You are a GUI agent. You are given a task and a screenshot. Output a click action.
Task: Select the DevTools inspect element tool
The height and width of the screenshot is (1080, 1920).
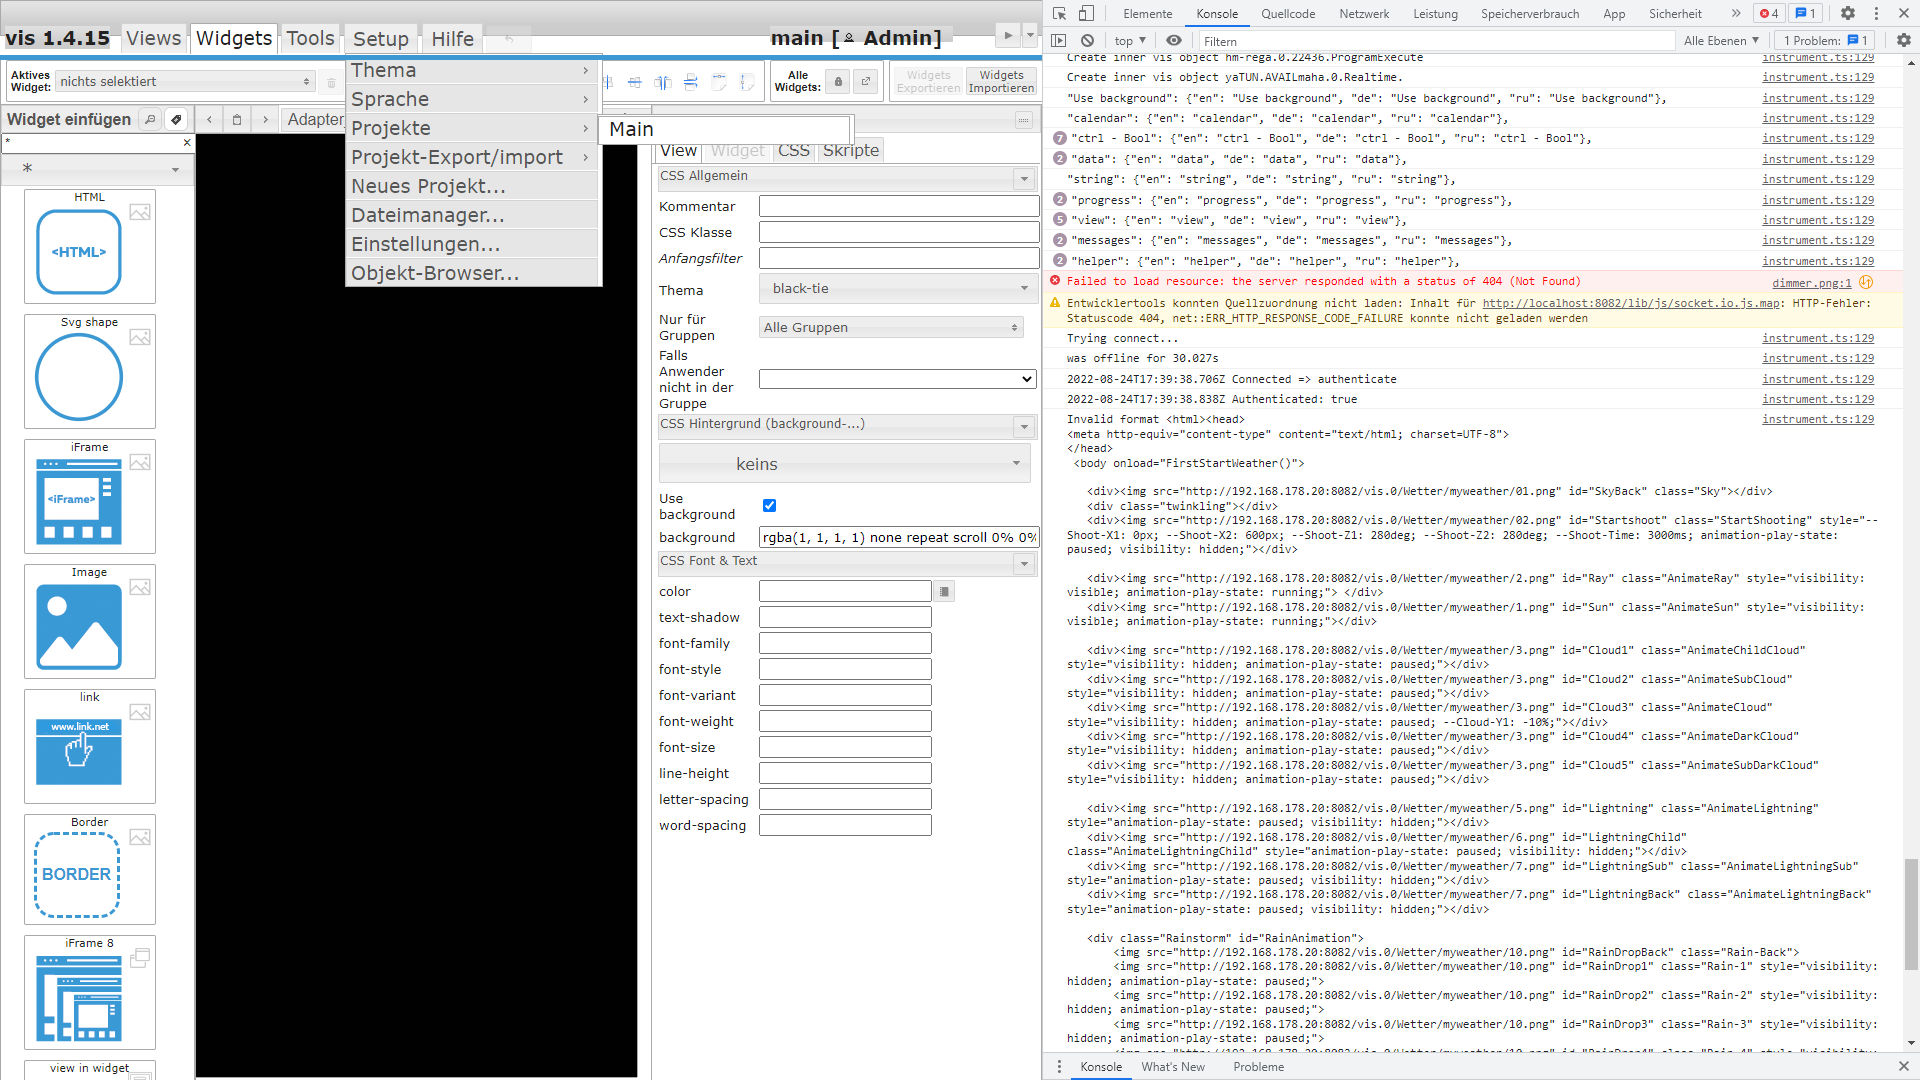(x=1060, y=13)
